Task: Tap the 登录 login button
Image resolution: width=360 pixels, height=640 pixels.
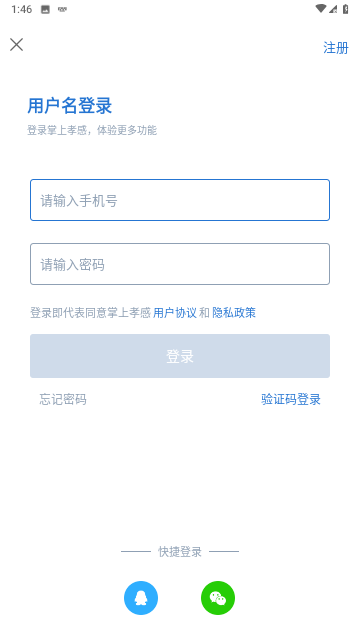Action: (180, 356)
